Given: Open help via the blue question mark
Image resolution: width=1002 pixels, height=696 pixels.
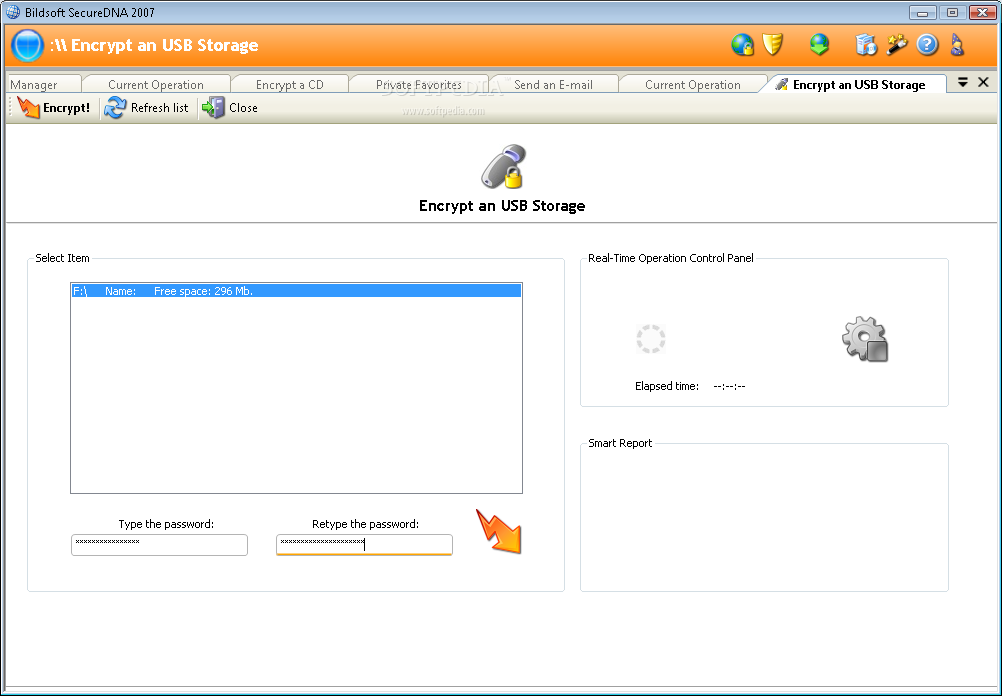Looking at the screenshot, I should click(x=927, y=45).
